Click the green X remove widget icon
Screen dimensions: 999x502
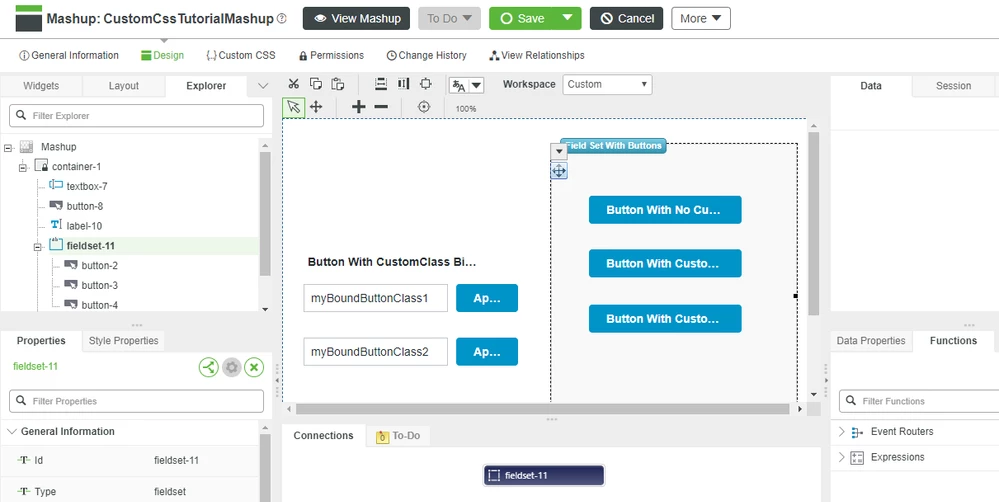(x=254, y=367)
